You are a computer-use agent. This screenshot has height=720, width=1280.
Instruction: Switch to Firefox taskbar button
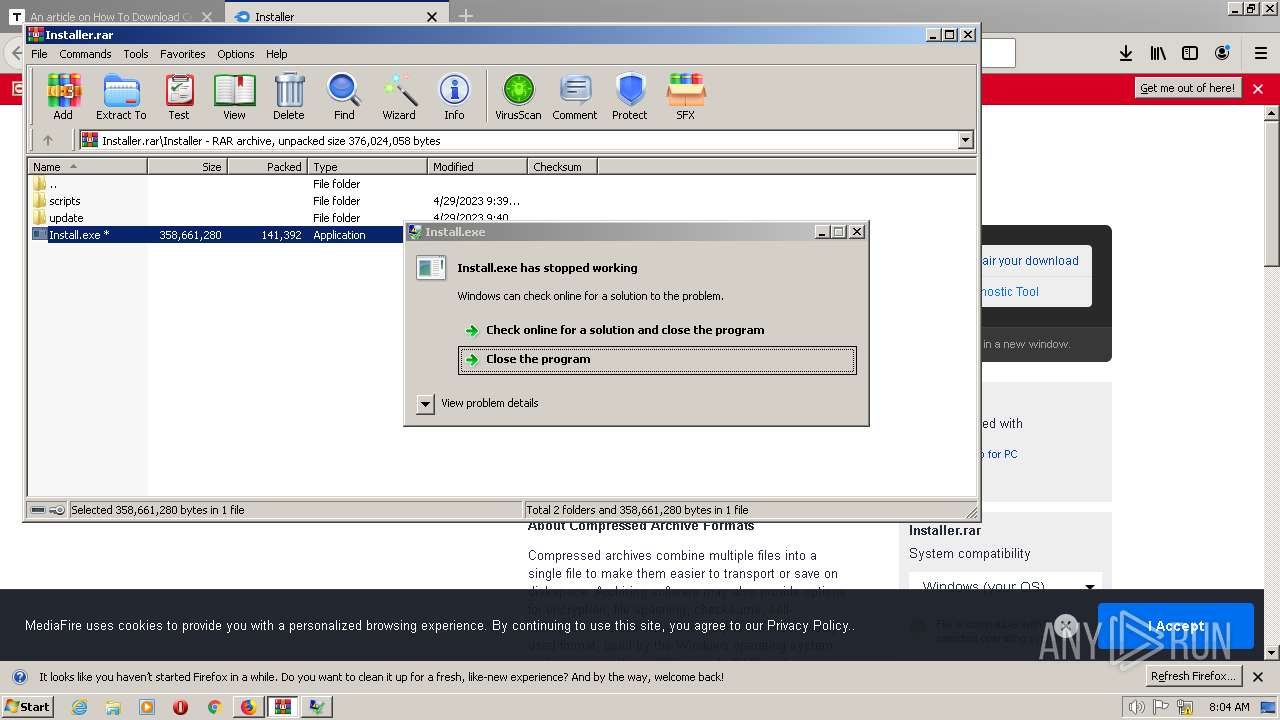pyautogui.click(x=248, y=707)
